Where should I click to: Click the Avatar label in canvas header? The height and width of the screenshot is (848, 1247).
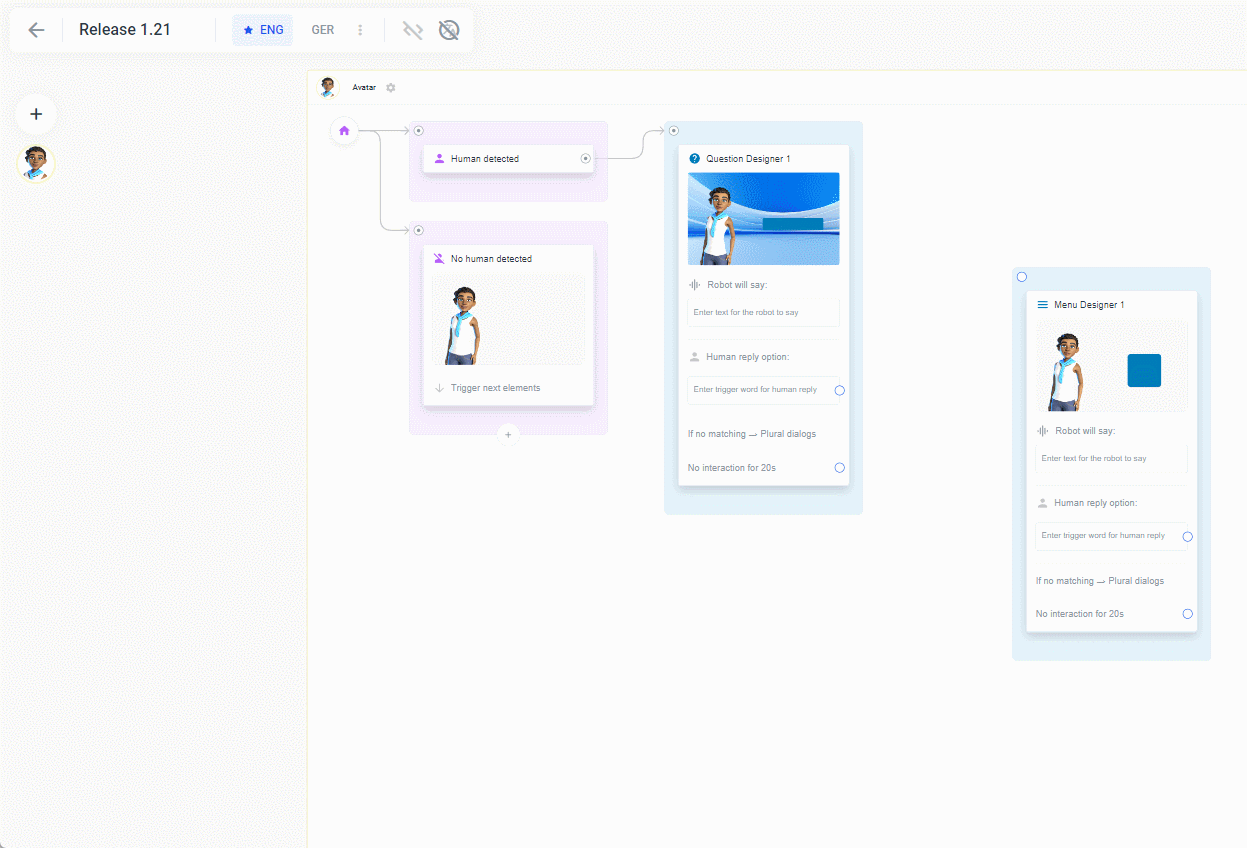tap(364, 88)
